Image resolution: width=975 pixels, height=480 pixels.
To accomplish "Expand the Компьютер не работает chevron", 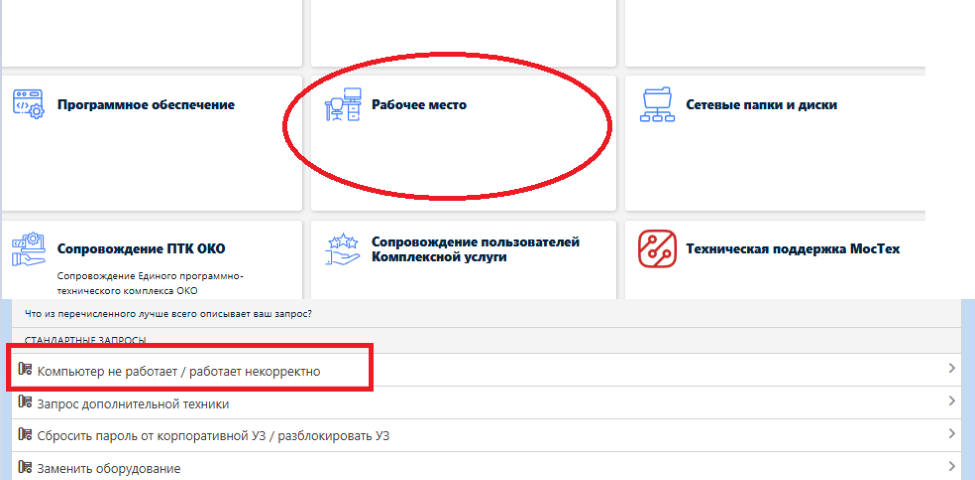I will click(x=951, y=369).
